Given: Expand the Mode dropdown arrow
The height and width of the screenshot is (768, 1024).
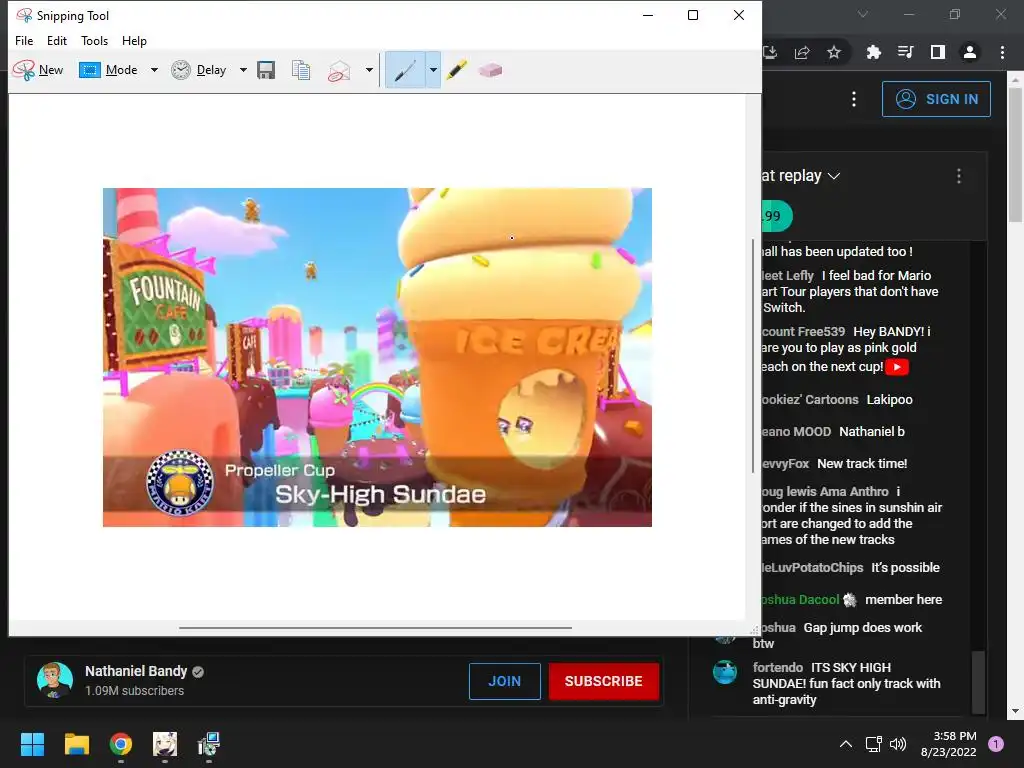Looking at the screenshot, I should click(154, 70).
